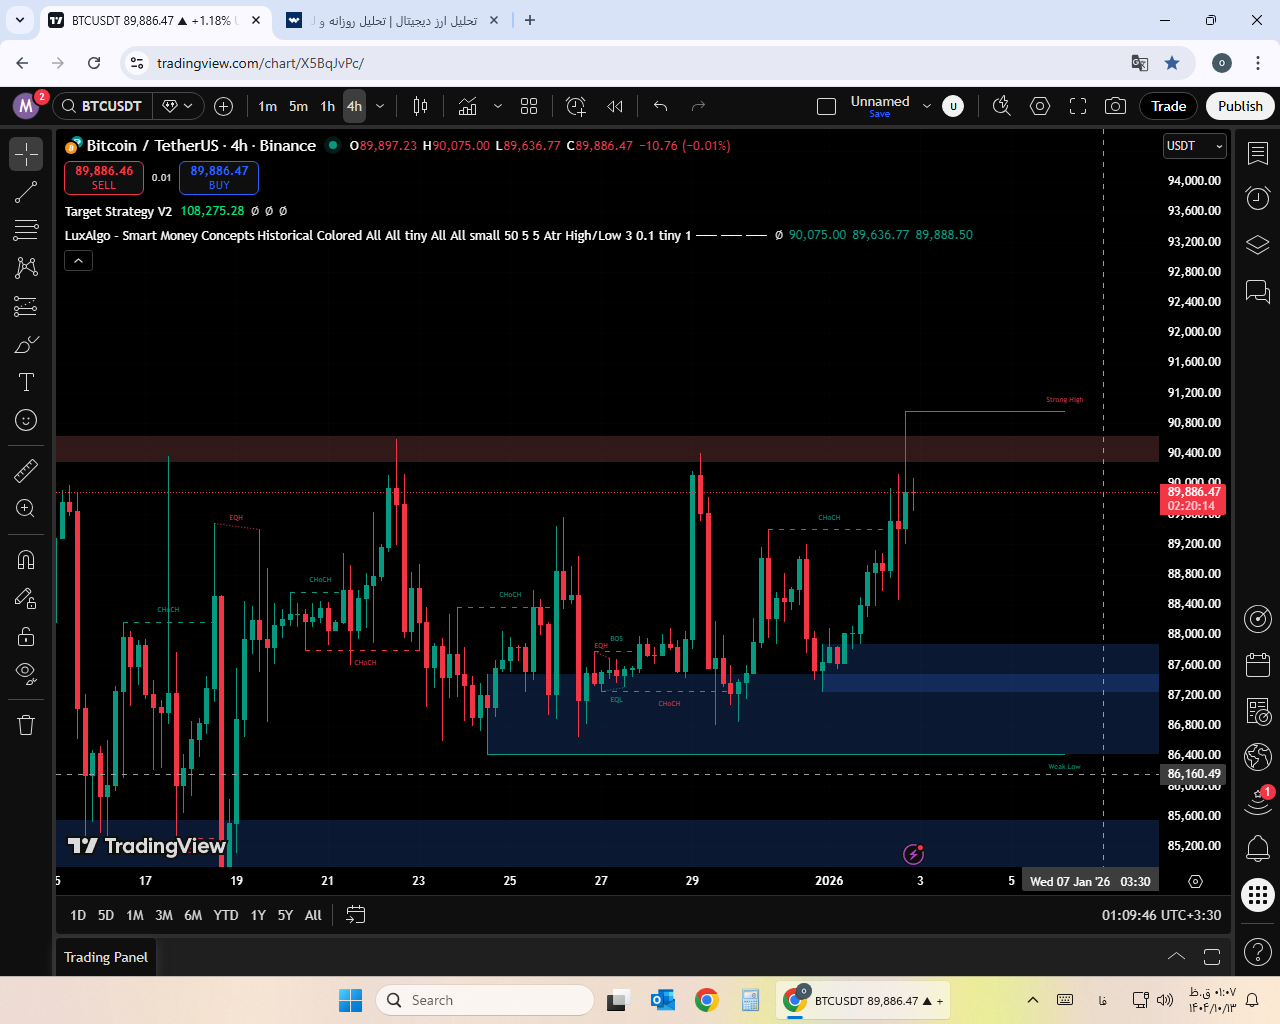Open the ruler measure tool
This screenshot has width=1280, height=1024.
(26, 470)
